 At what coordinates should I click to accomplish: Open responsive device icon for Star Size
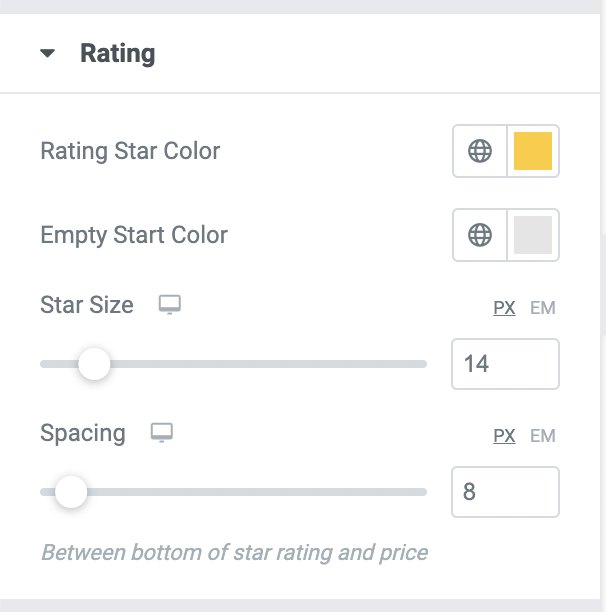[170, 304]
